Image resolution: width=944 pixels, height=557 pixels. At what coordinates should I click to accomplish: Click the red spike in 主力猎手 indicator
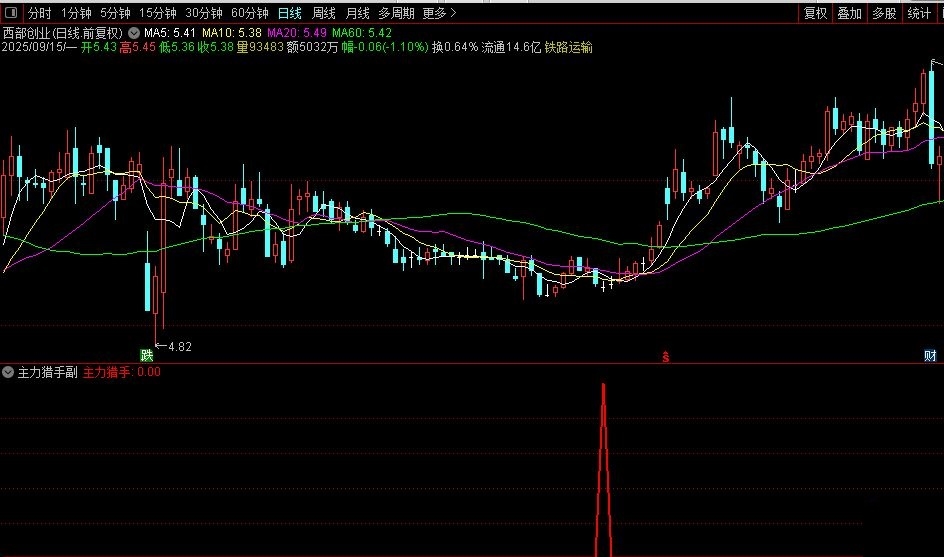tap(603, 470)
